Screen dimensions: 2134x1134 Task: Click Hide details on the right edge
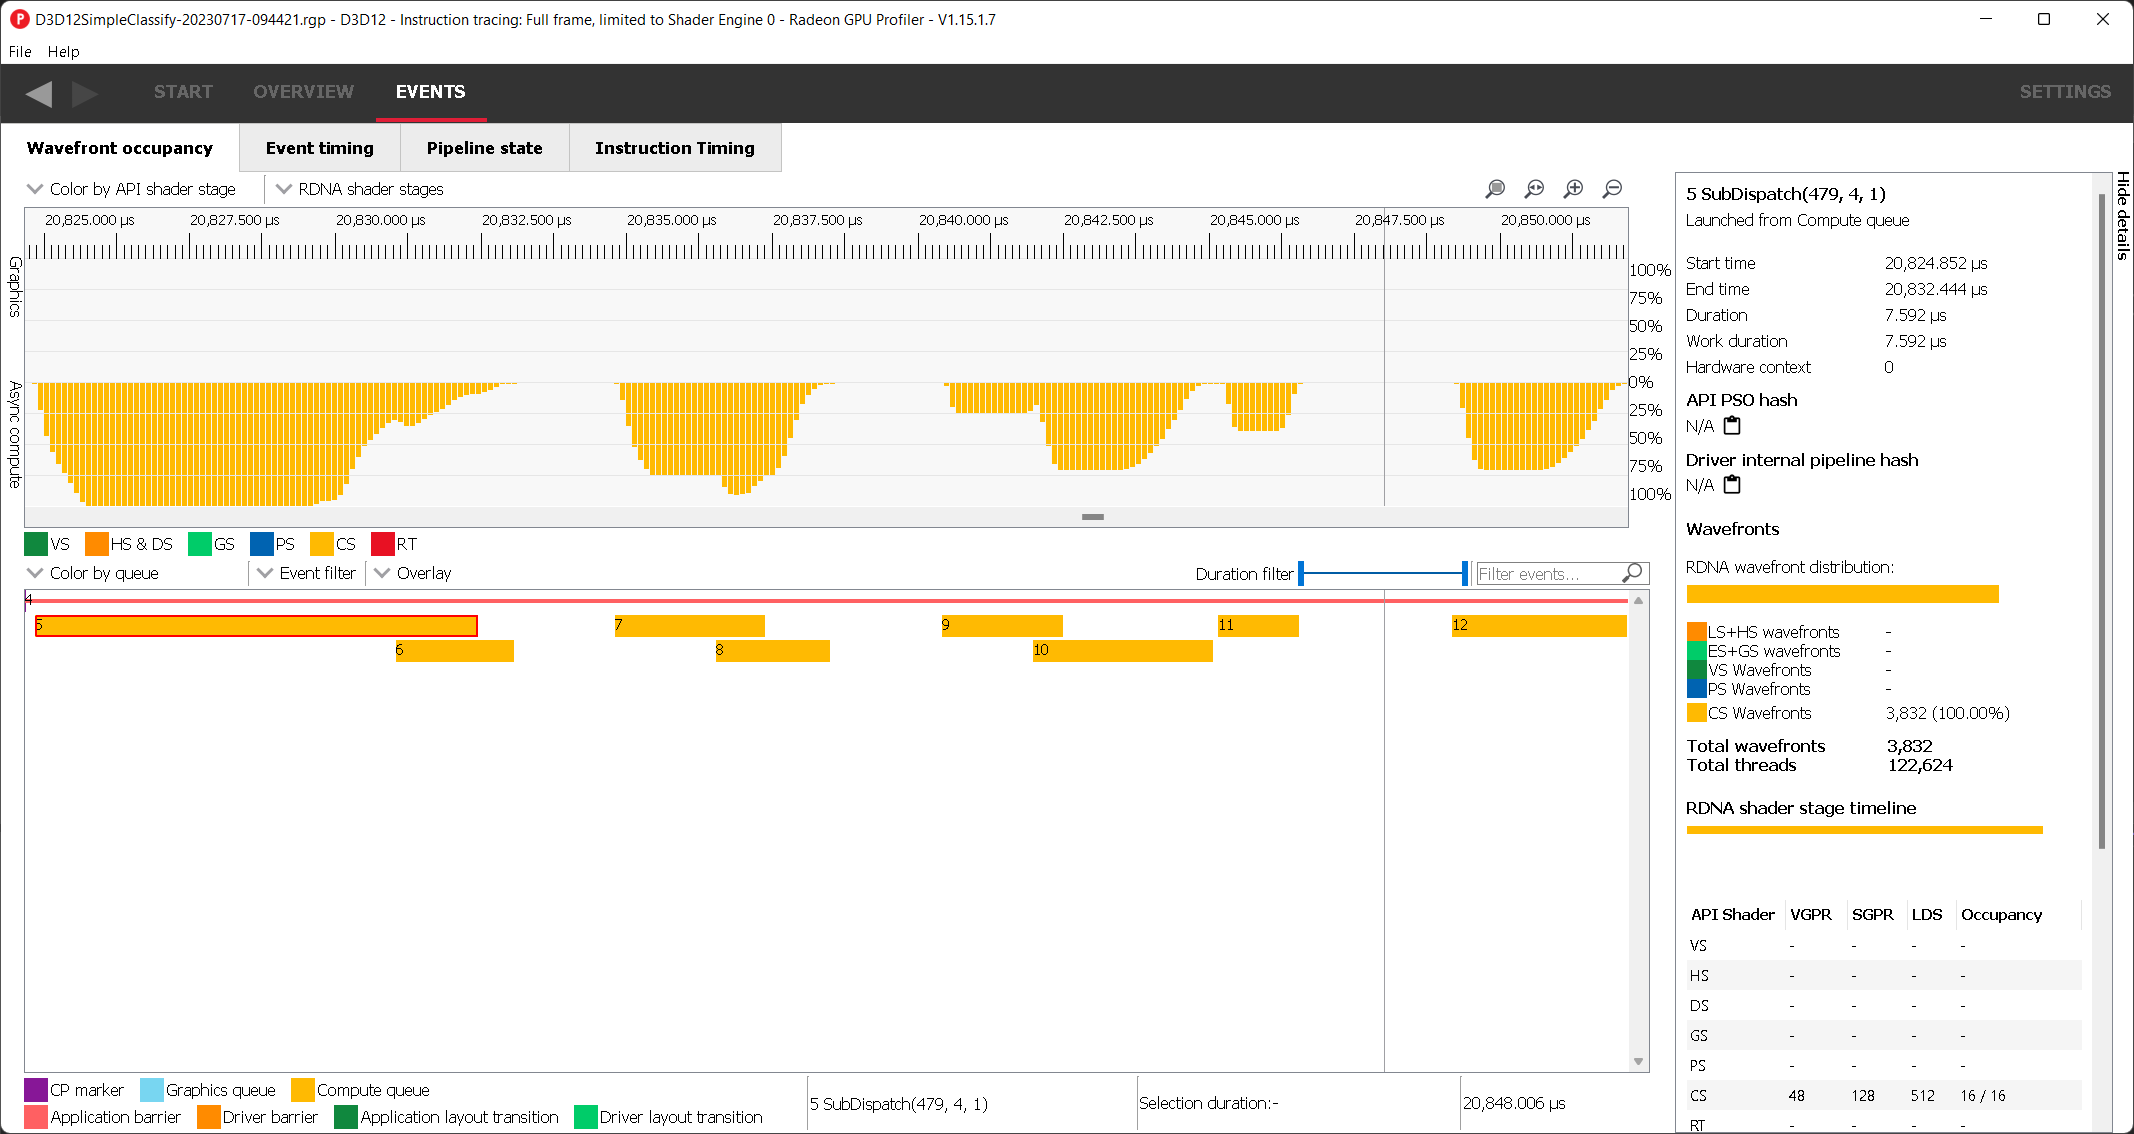pyautogui.click(x=2122, y=215)
